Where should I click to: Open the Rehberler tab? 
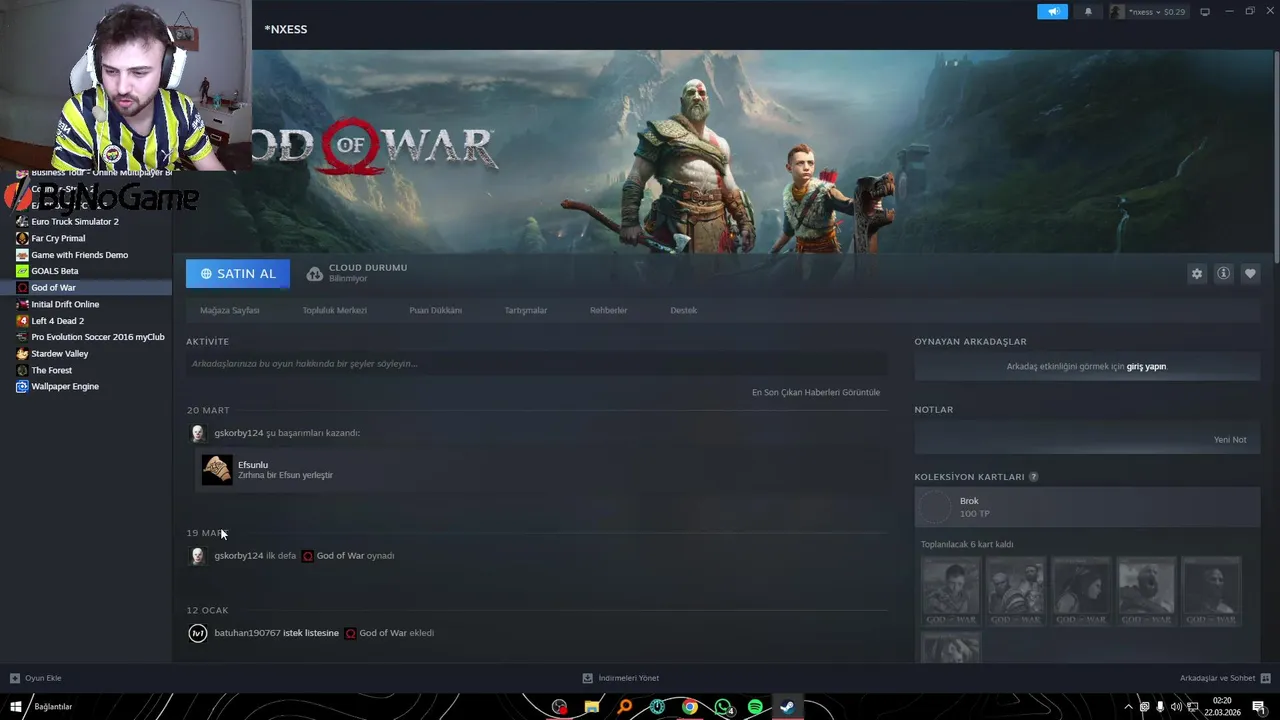608,310
